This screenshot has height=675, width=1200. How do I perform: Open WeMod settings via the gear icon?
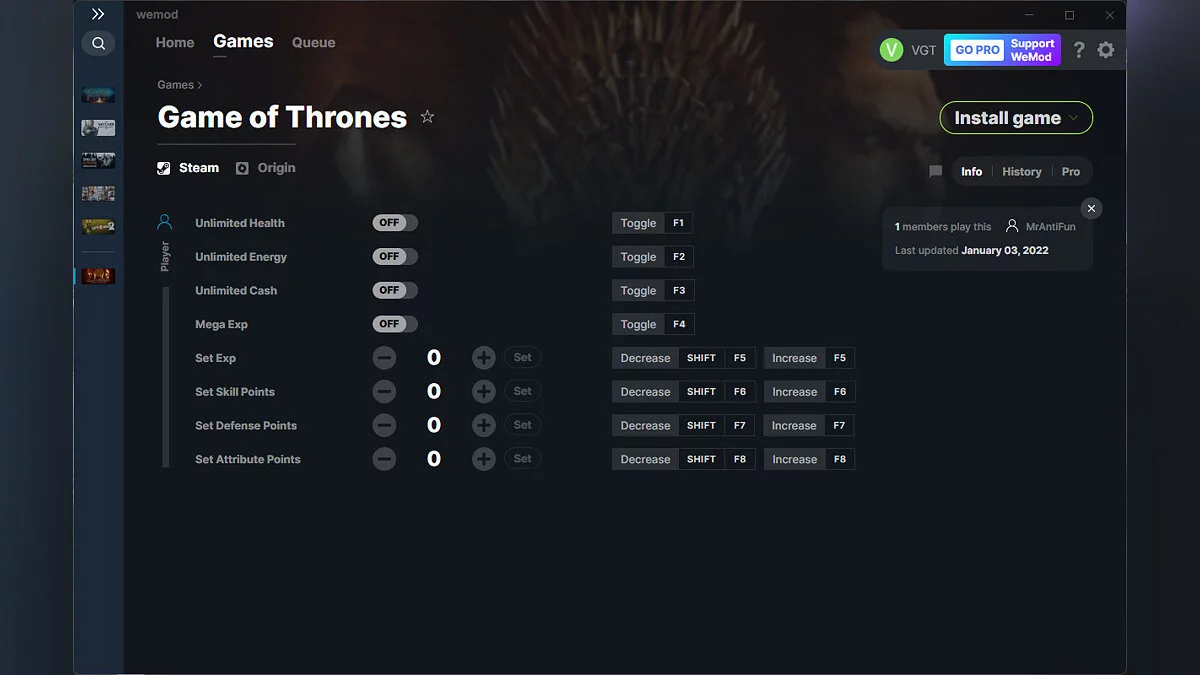[1106, 49]
